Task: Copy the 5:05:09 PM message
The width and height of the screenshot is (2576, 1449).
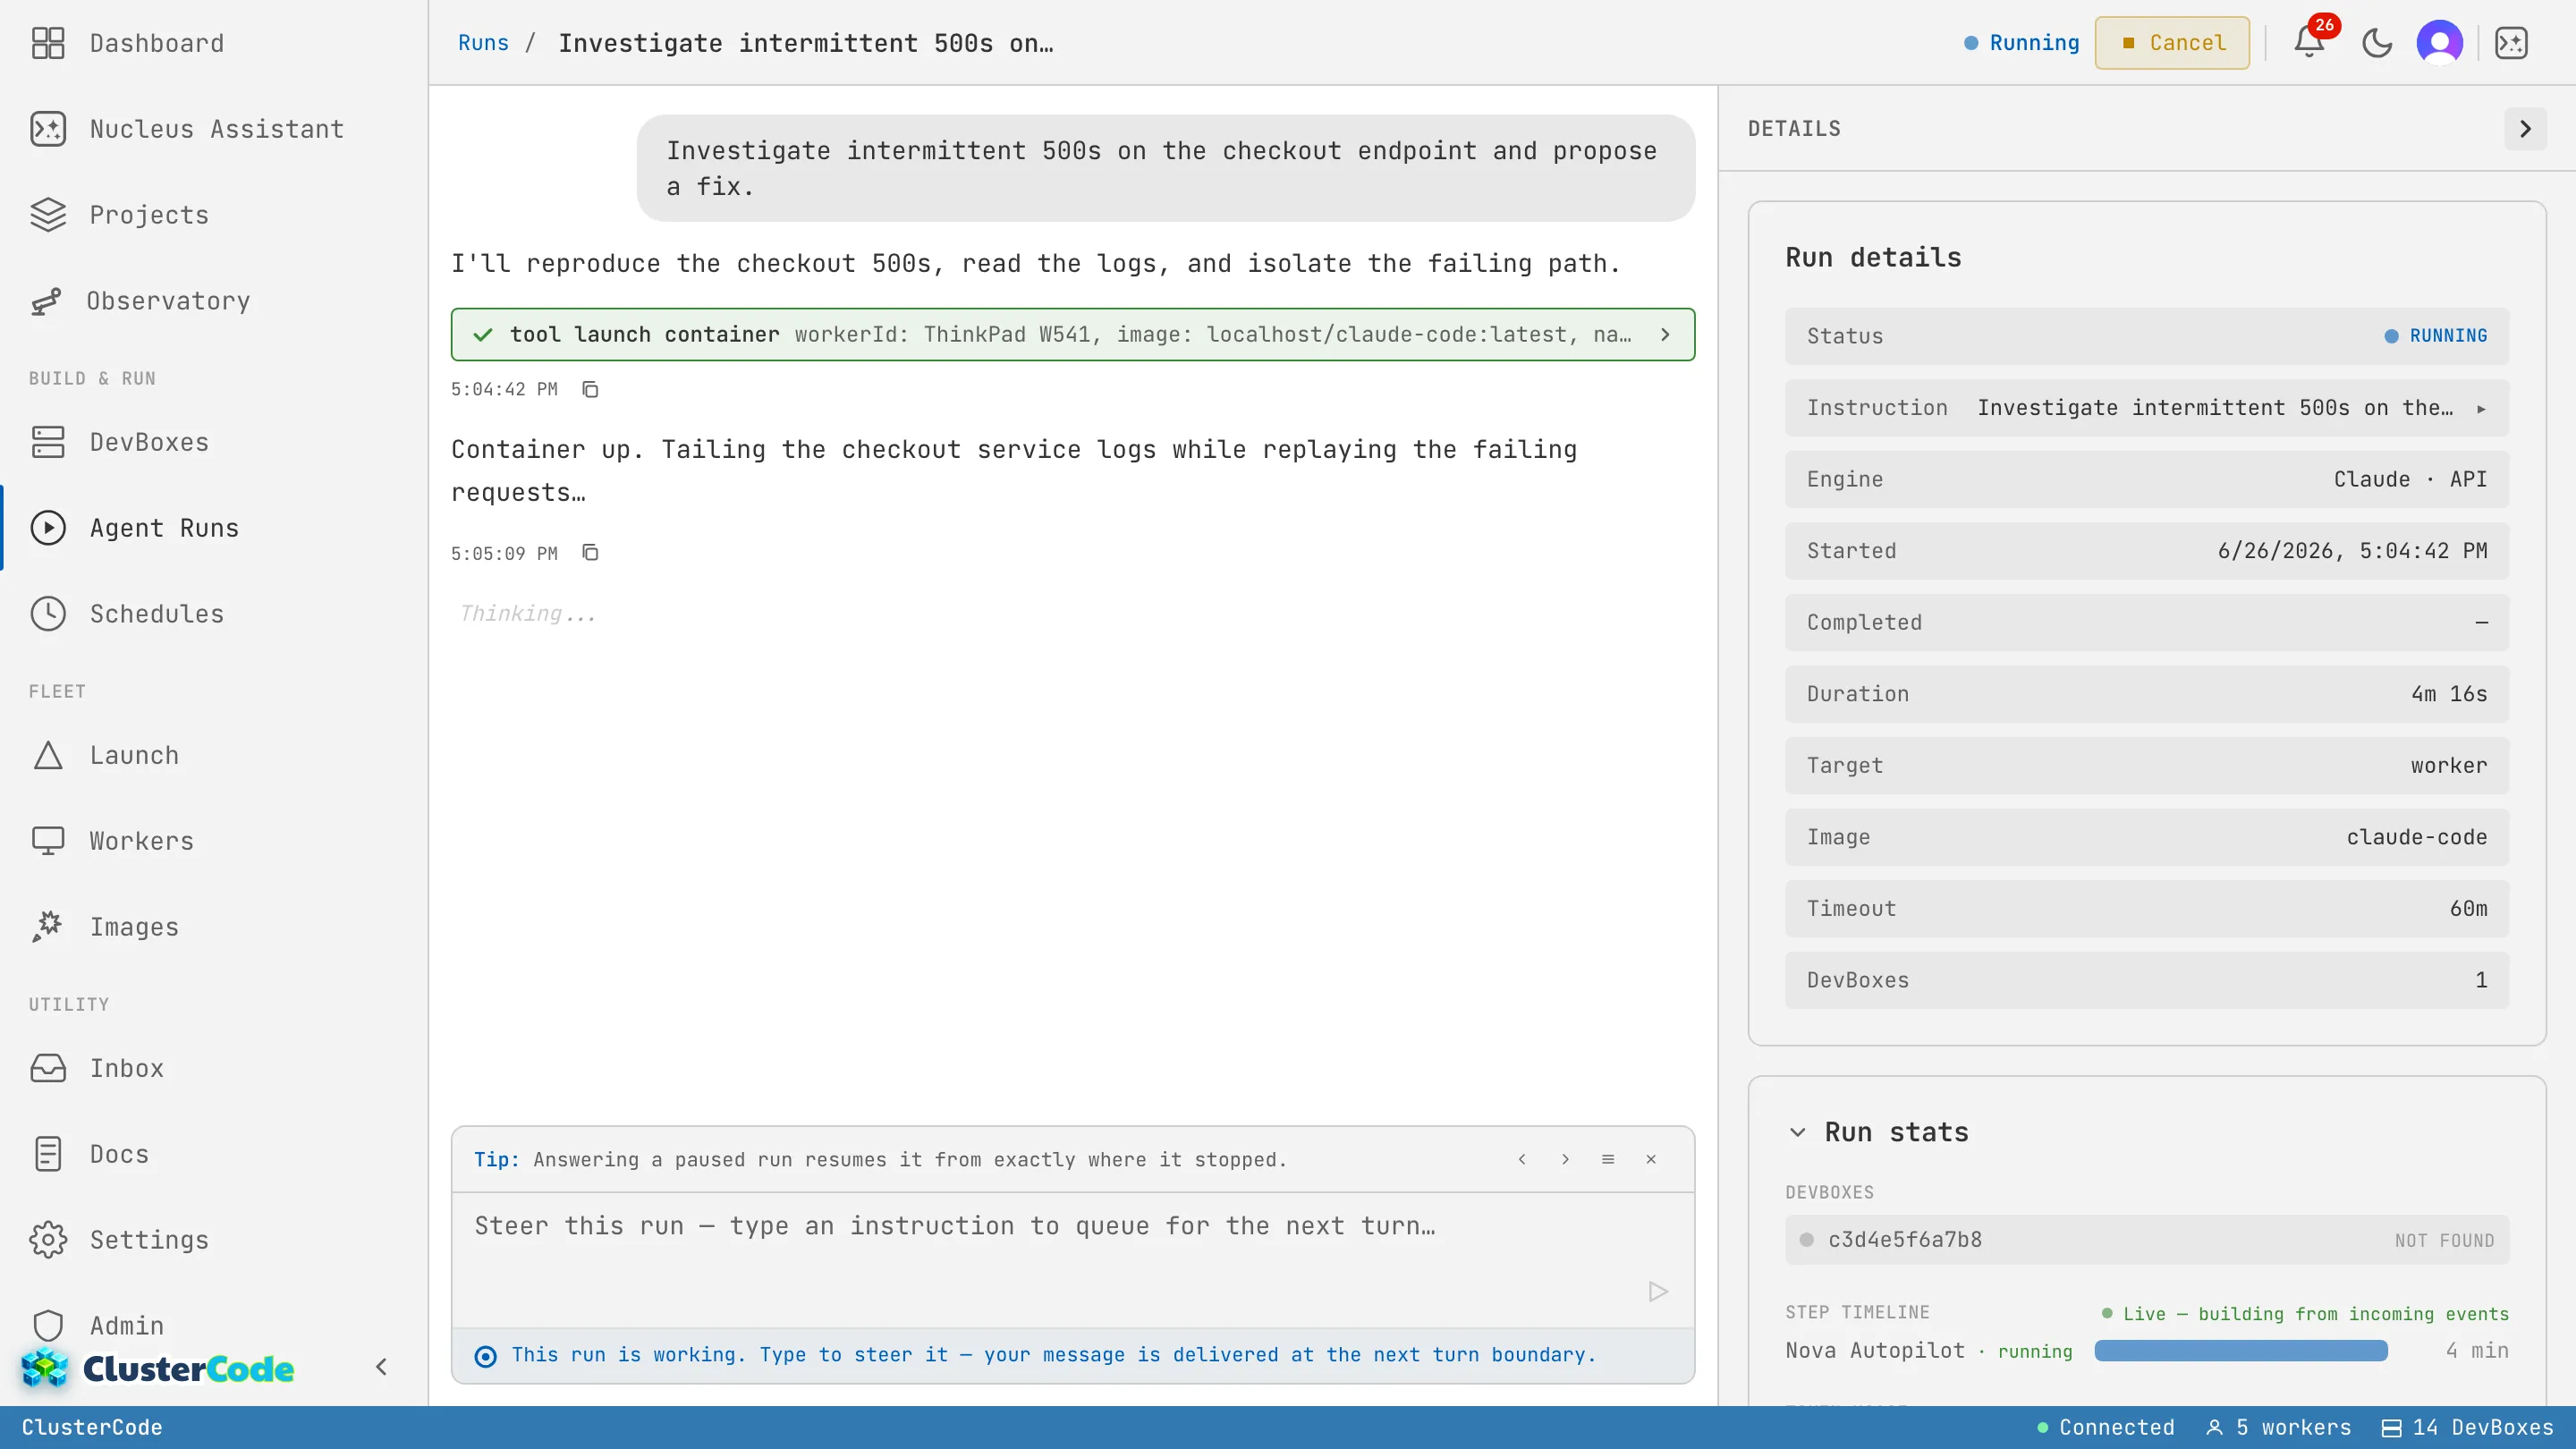Action: tap(590, 553)
